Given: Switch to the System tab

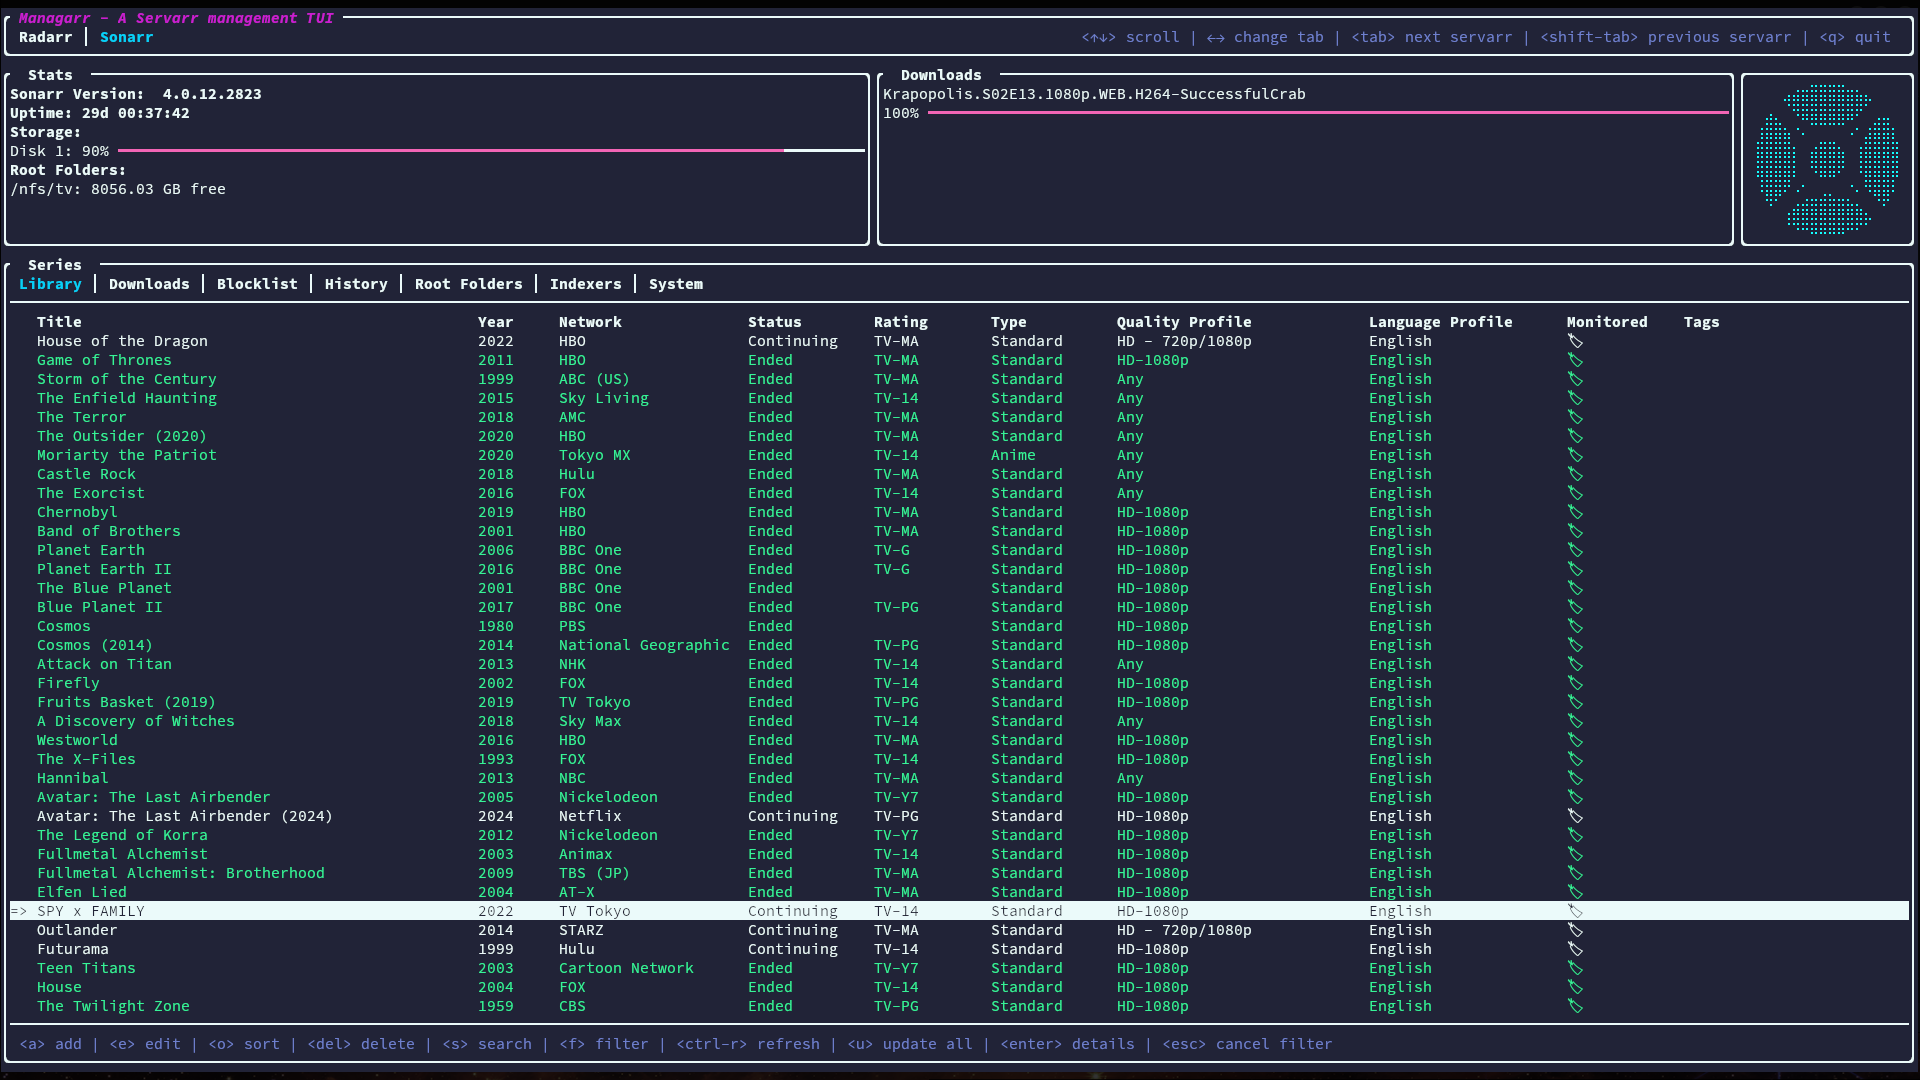Looking at the screenshot, I should click(x=676, y=284).
